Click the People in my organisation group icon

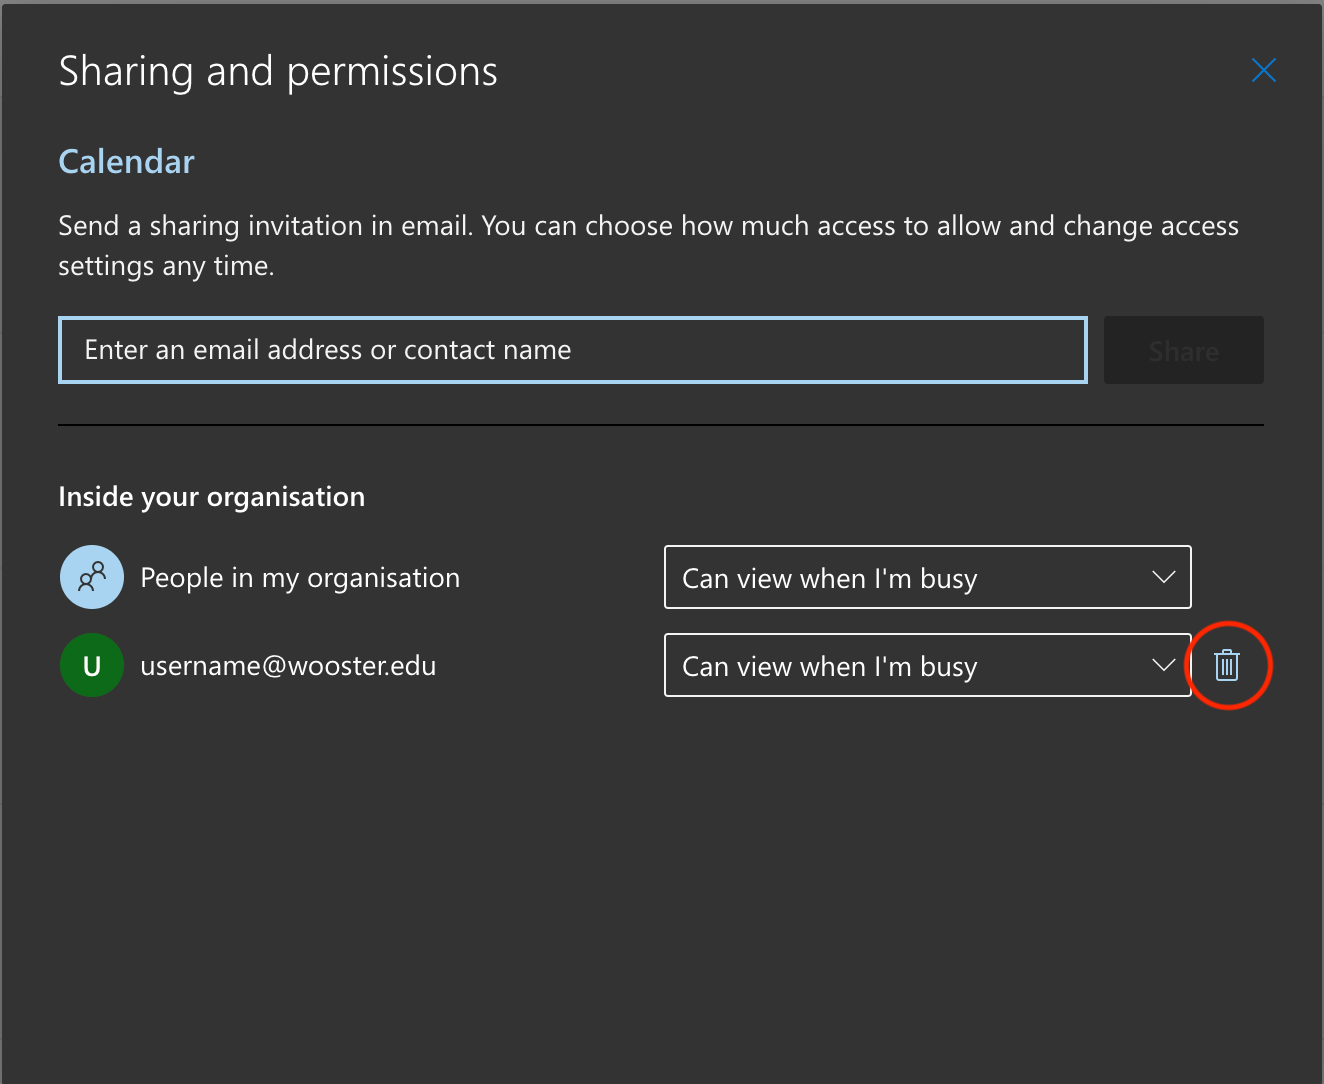click(x=92, y=577)
